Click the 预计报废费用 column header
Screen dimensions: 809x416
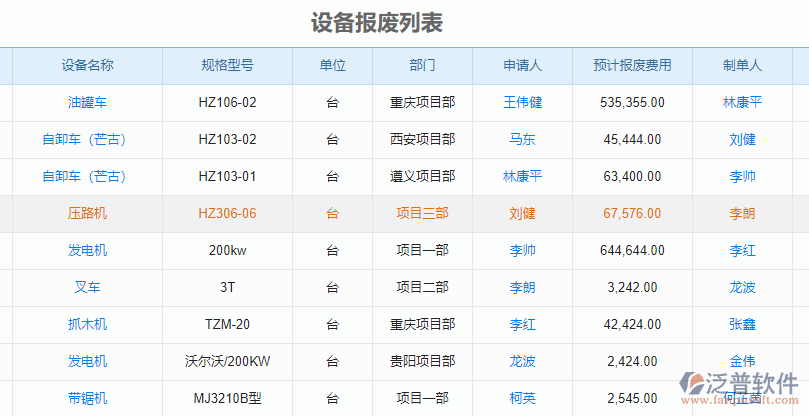click(x=632, y=65)
